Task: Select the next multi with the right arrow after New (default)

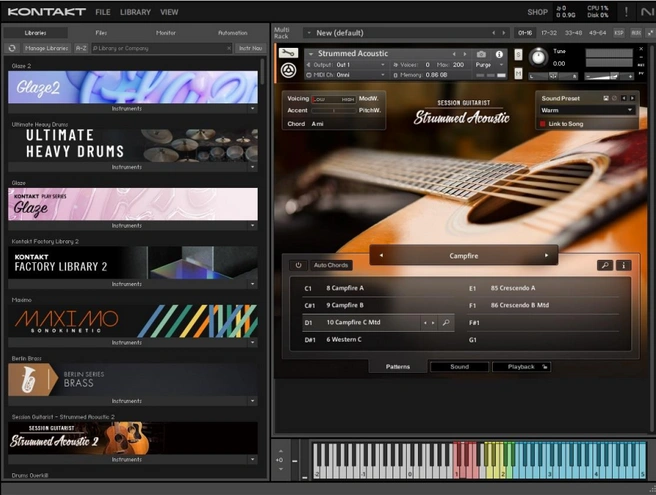Action: click(x=504, y=33)
